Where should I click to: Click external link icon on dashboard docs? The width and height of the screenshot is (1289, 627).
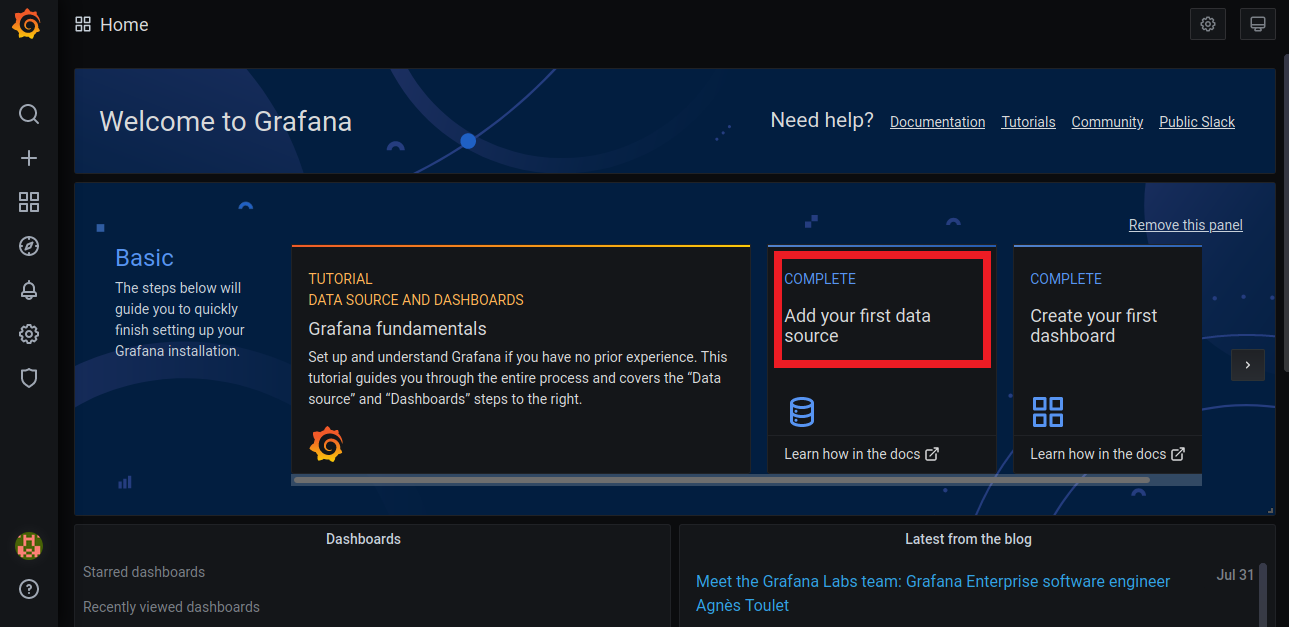pos(1178,454)
